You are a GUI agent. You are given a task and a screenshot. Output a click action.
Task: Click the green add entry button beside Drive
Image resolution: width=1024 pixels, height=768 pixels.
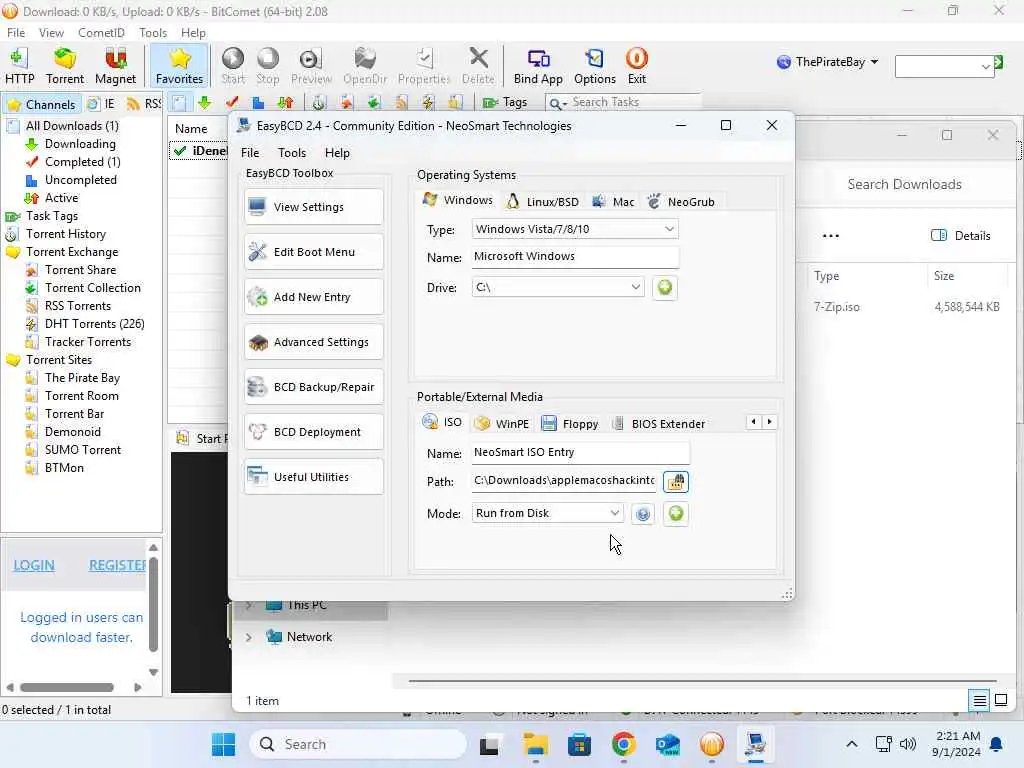coord(664,287)
